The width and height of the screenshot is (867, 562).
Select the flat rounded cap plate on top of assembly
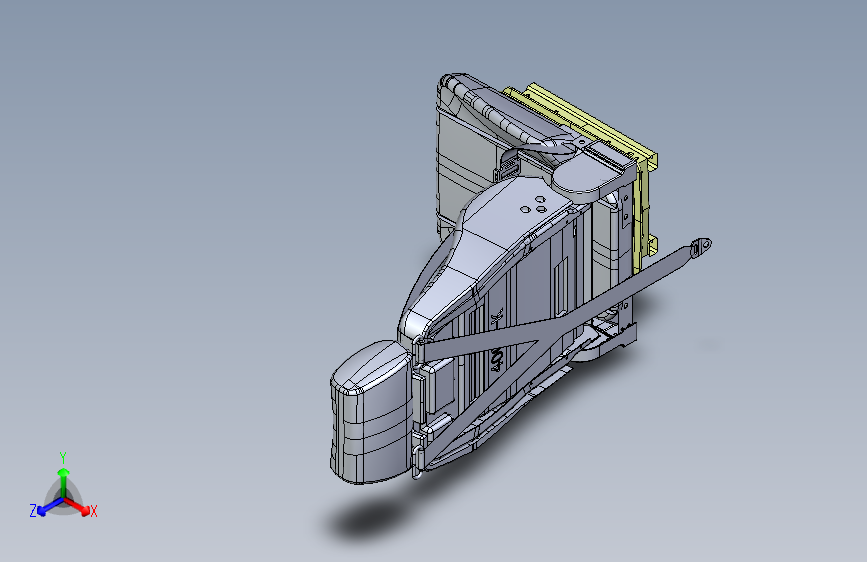[588, 173]
